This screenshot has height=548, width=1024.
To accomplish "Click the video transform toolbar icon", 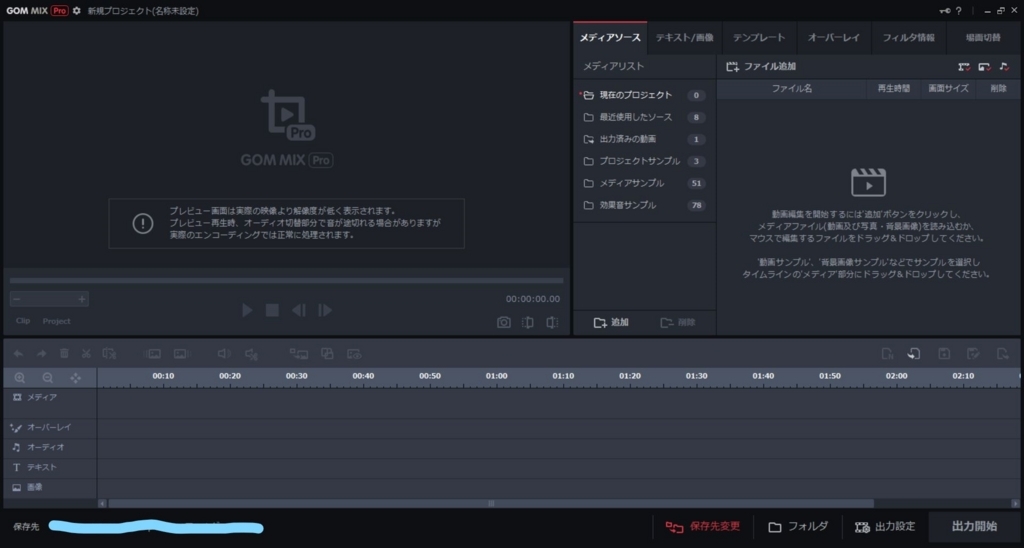I will (x=298, y=353).
